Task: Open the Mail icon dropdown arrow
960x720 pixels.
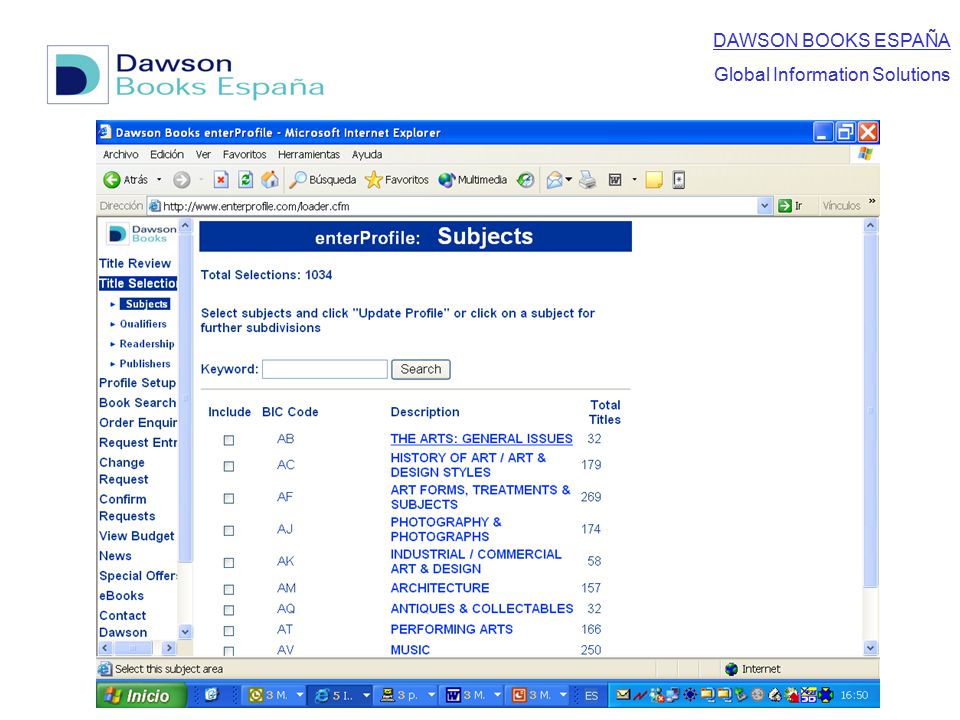Action: pyautogui.click(x=569, y=179)
